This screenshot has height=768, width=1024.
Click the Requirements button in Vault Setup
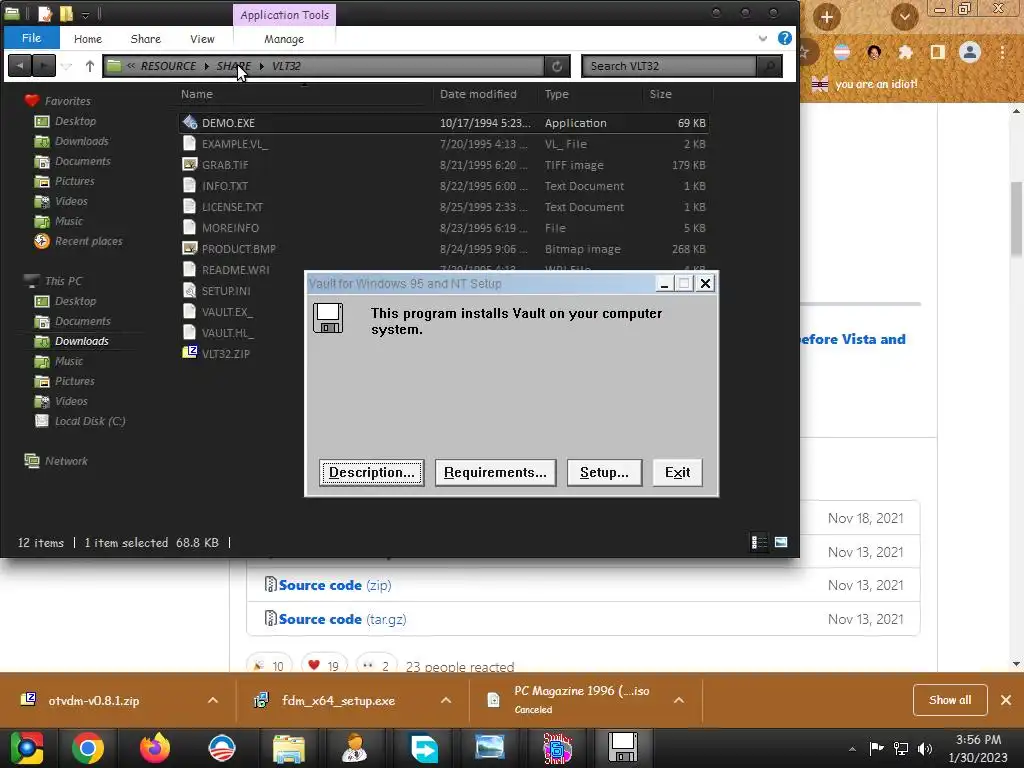(x=495, y=472)
